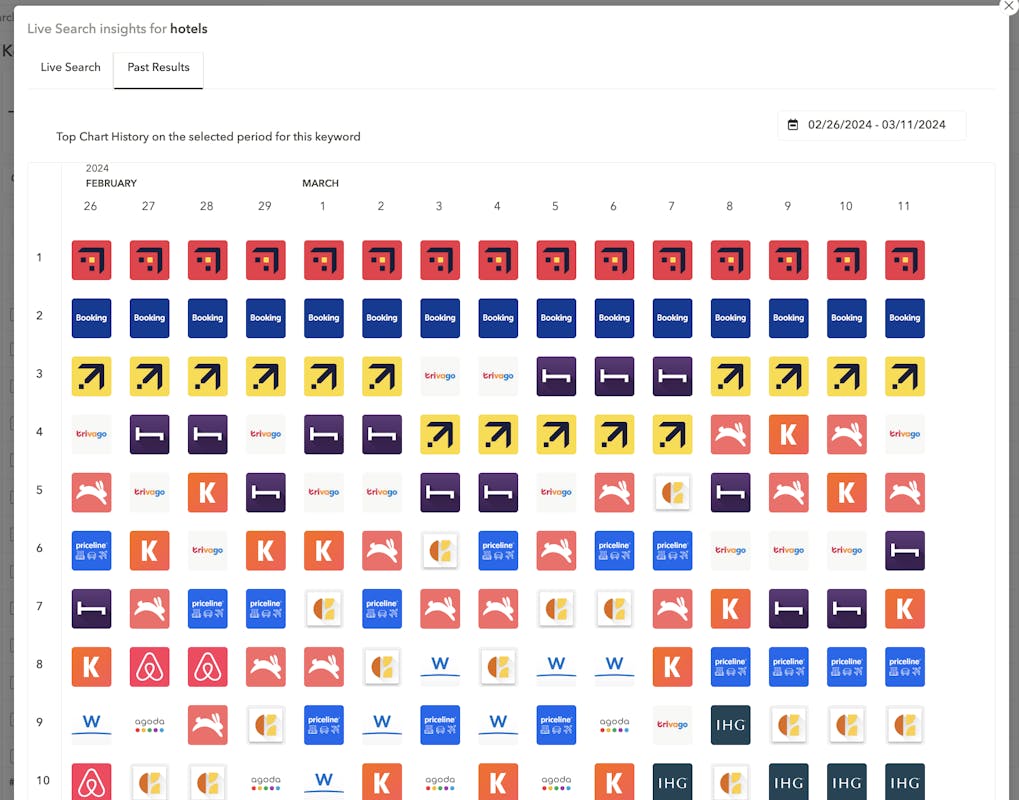Screen dimensions: 1019x800
Task: Open the date range picker
Action: [x=872, y=125]
